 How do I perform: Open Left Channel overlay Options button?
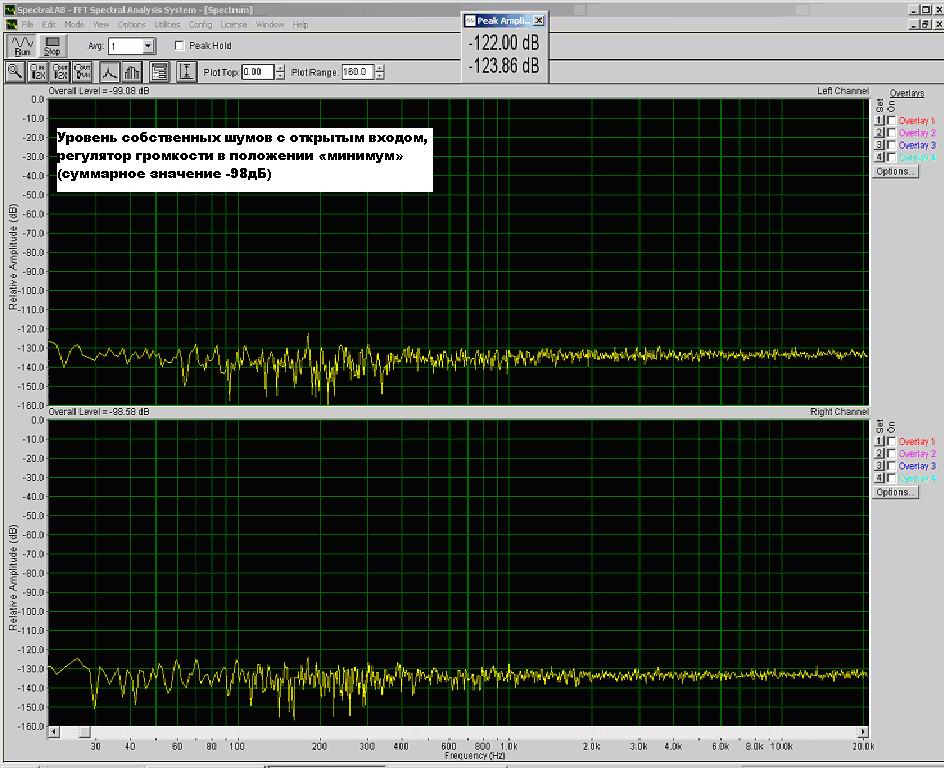click(x=896, y=172)
